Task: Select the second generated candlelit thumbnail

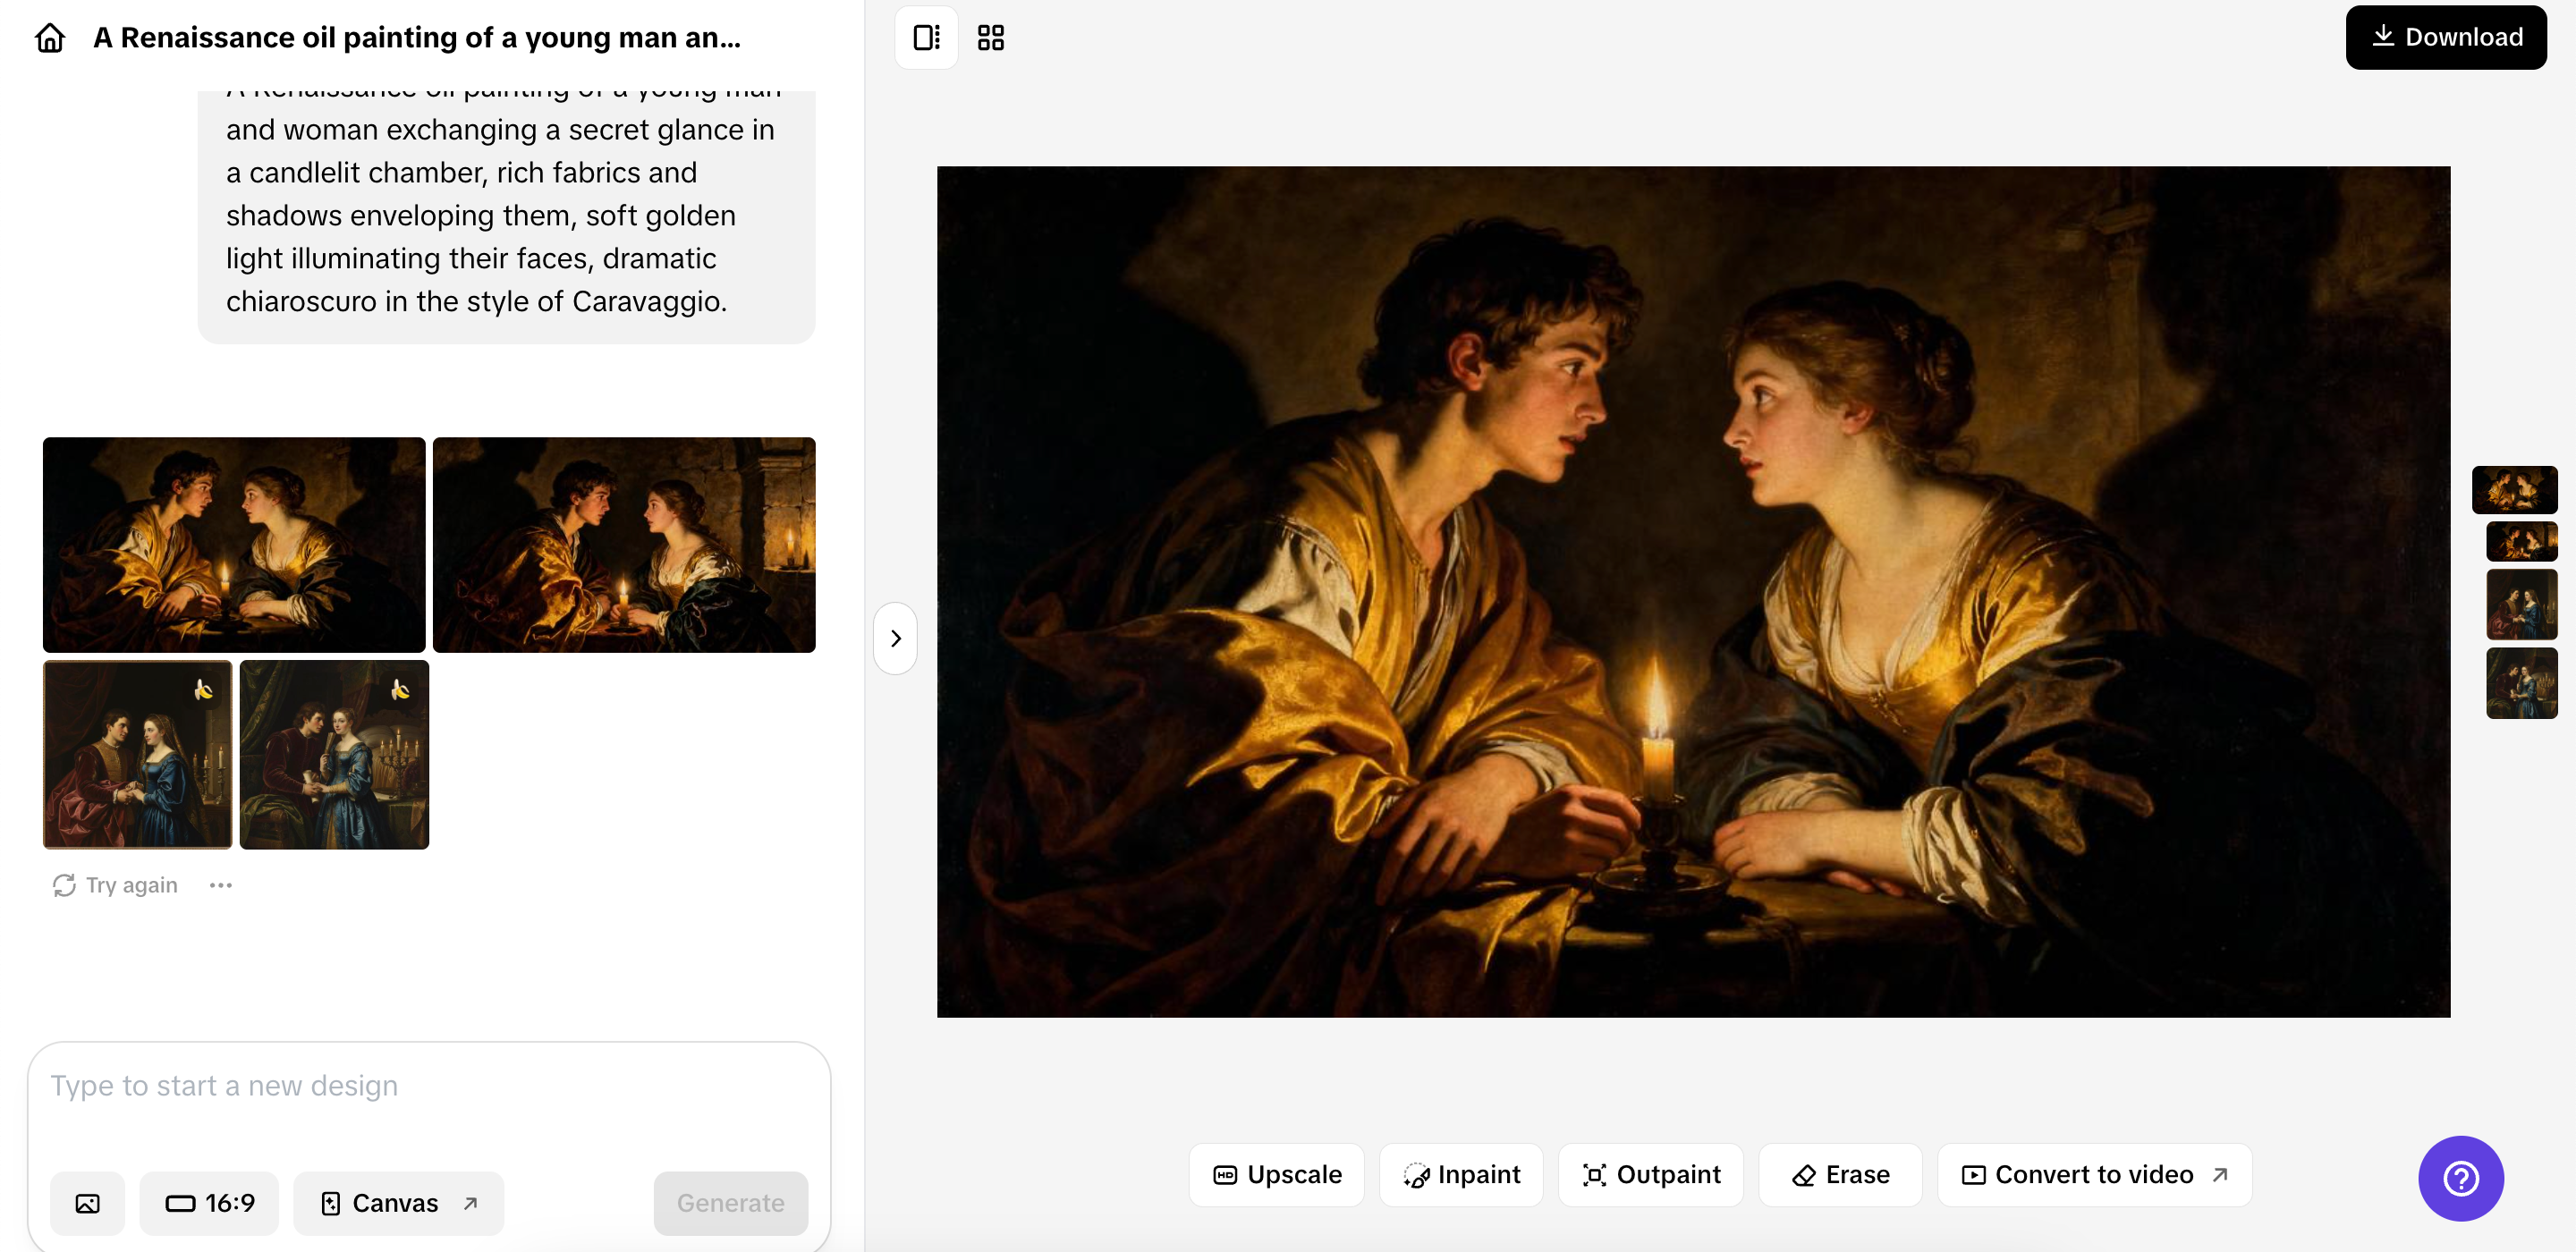Action: click(624, 545)
